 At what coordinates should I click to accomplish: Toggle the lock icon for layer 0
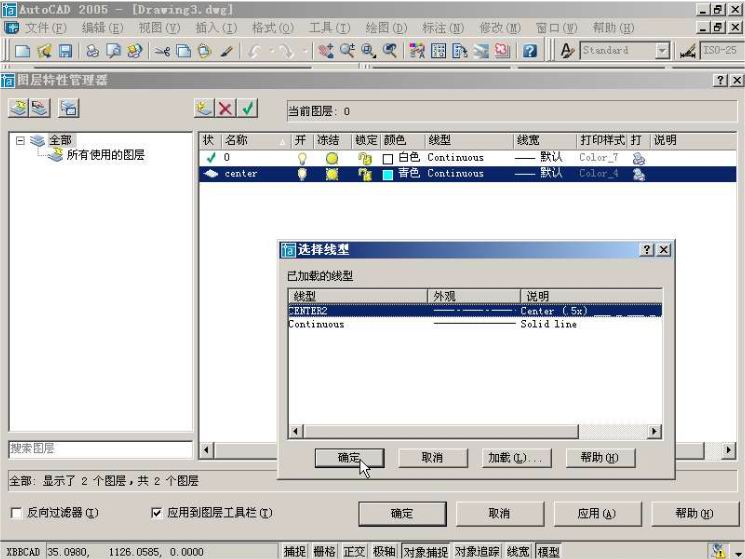pyautogui.click(x=365, y=158)
